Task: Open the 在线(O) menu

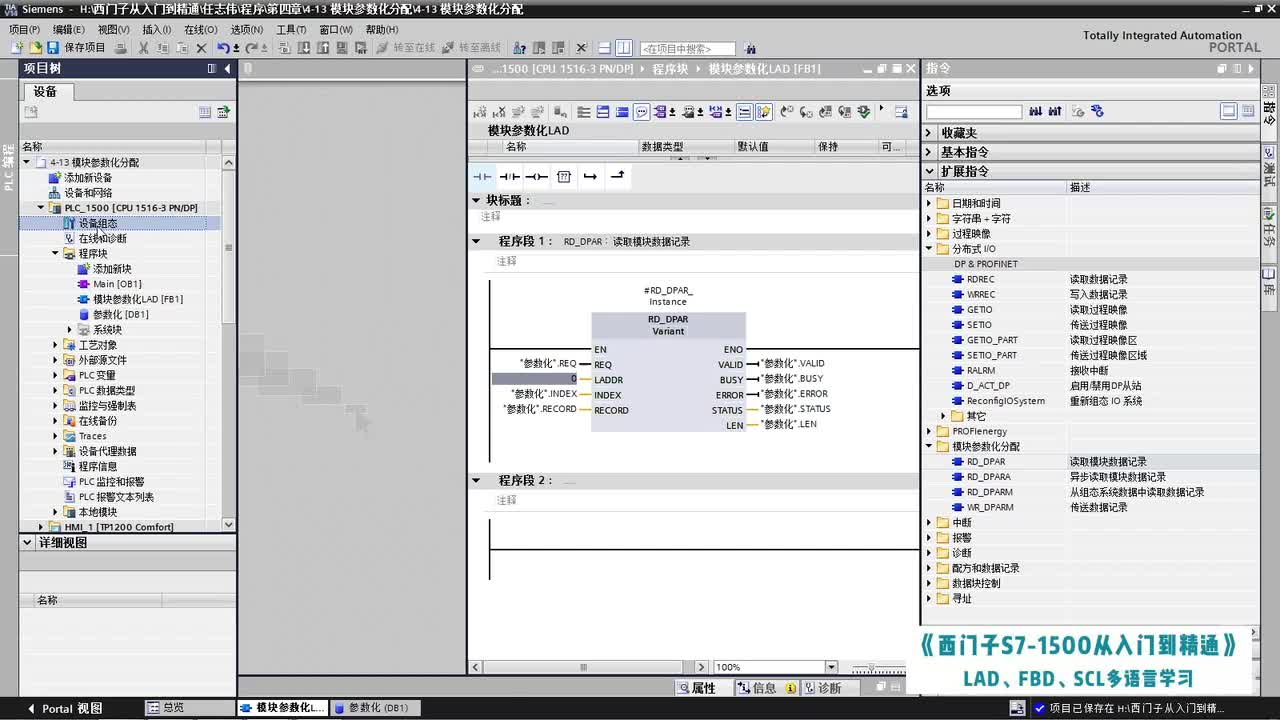Action: click(x=201, y=30)
